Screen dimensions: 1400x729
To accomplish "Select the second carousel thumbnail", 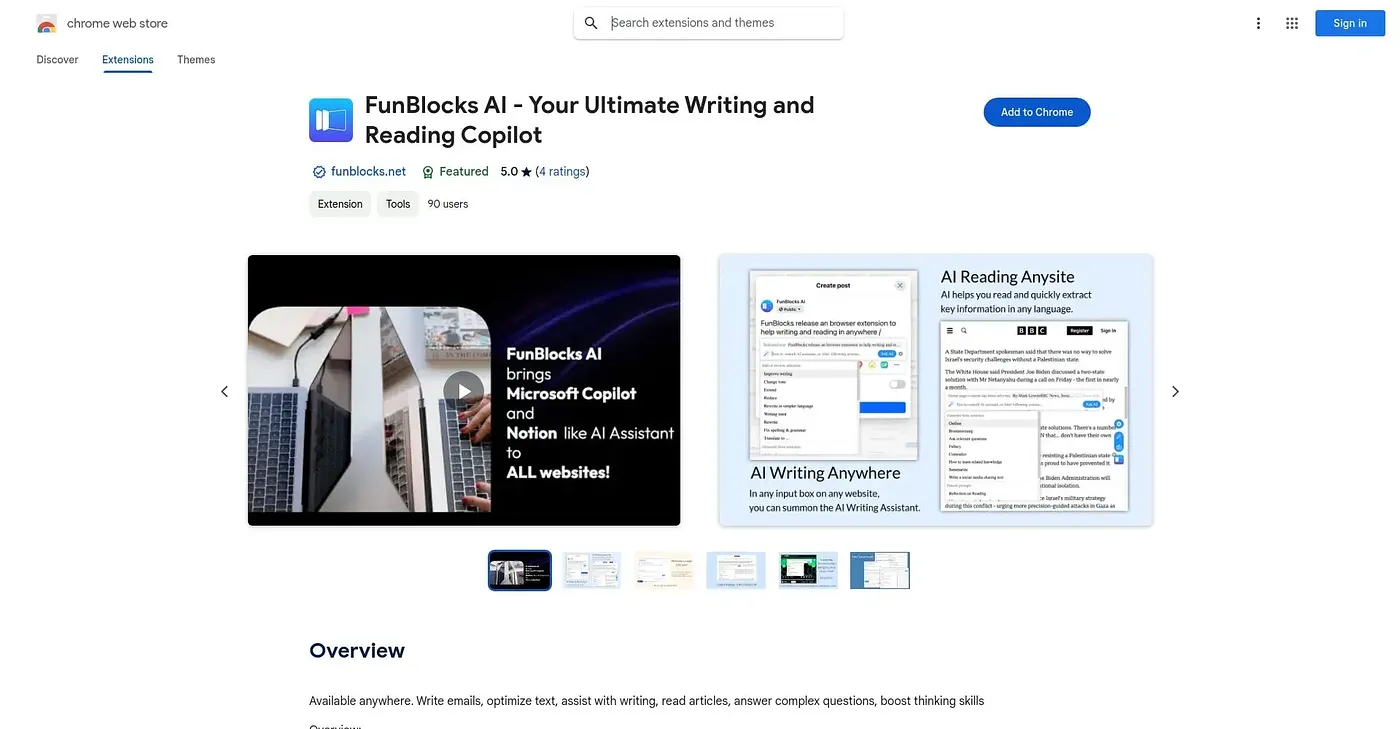I will pyautogui.click(x=592, y=571).
